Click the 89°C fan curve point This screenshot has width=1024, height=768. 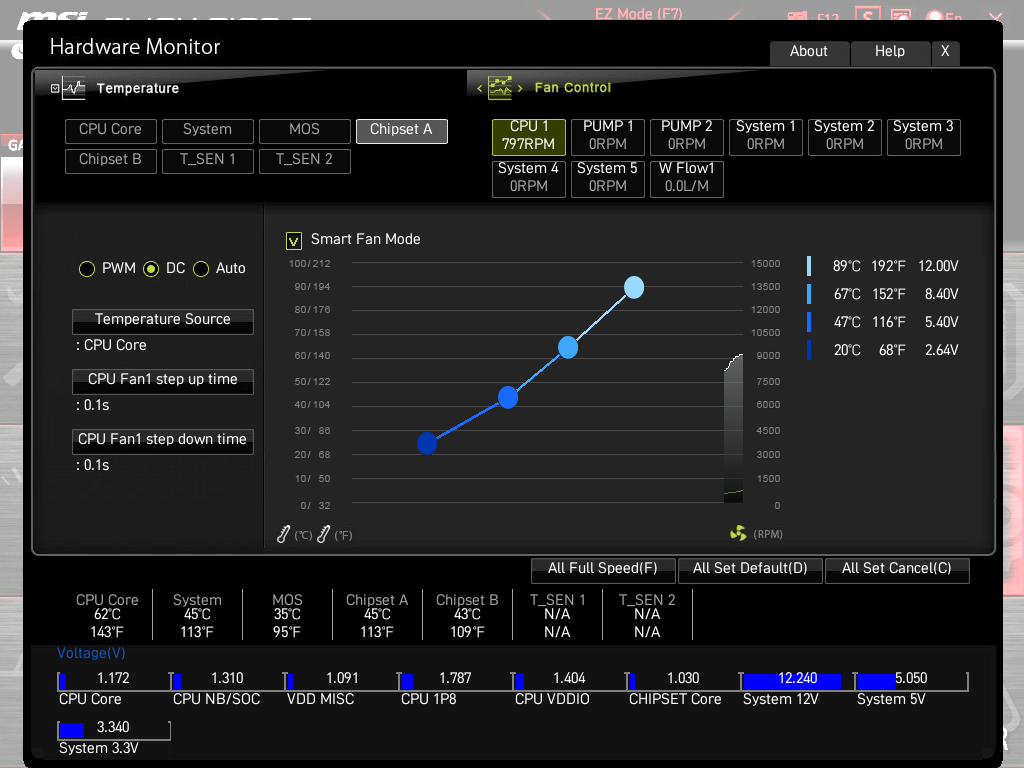[x=633, y=287]
